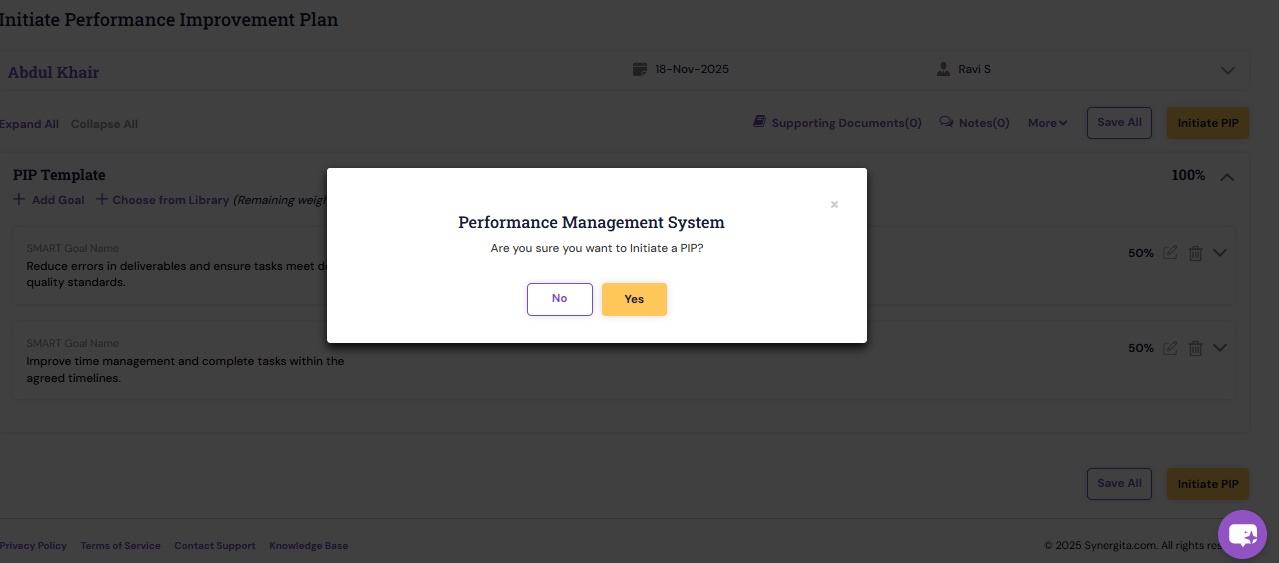This screenshot has width=1279, height=563.
Task: Click the bottom Initiate PIP button
Action: 1207,484
